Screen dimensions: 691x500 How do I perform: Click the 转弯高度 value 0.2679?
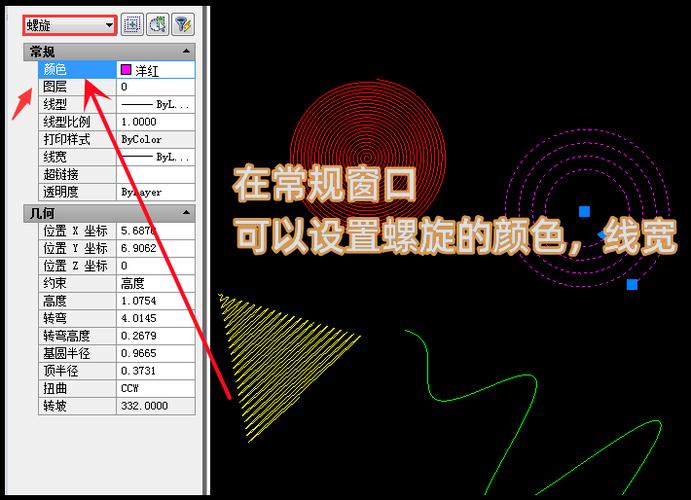[156, 336]
